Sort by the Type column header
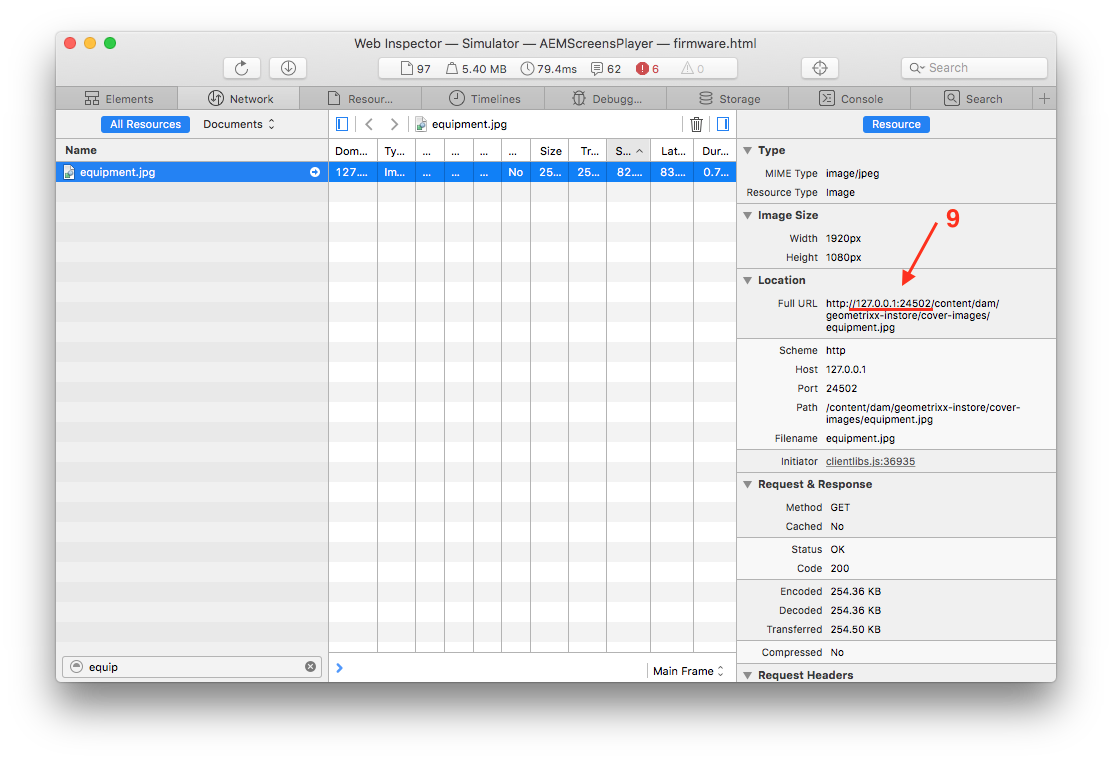This screenshot has width=1112, height=762. tap(396, 150)
